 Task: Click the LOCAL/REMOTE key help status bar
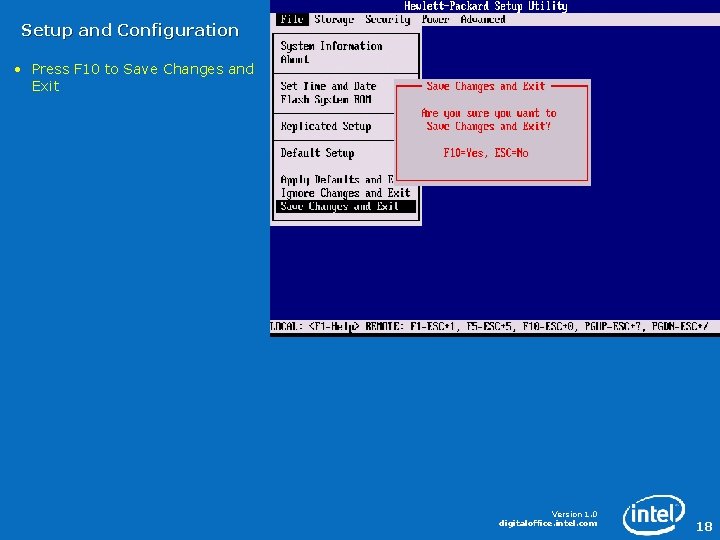tap(495, 326)
